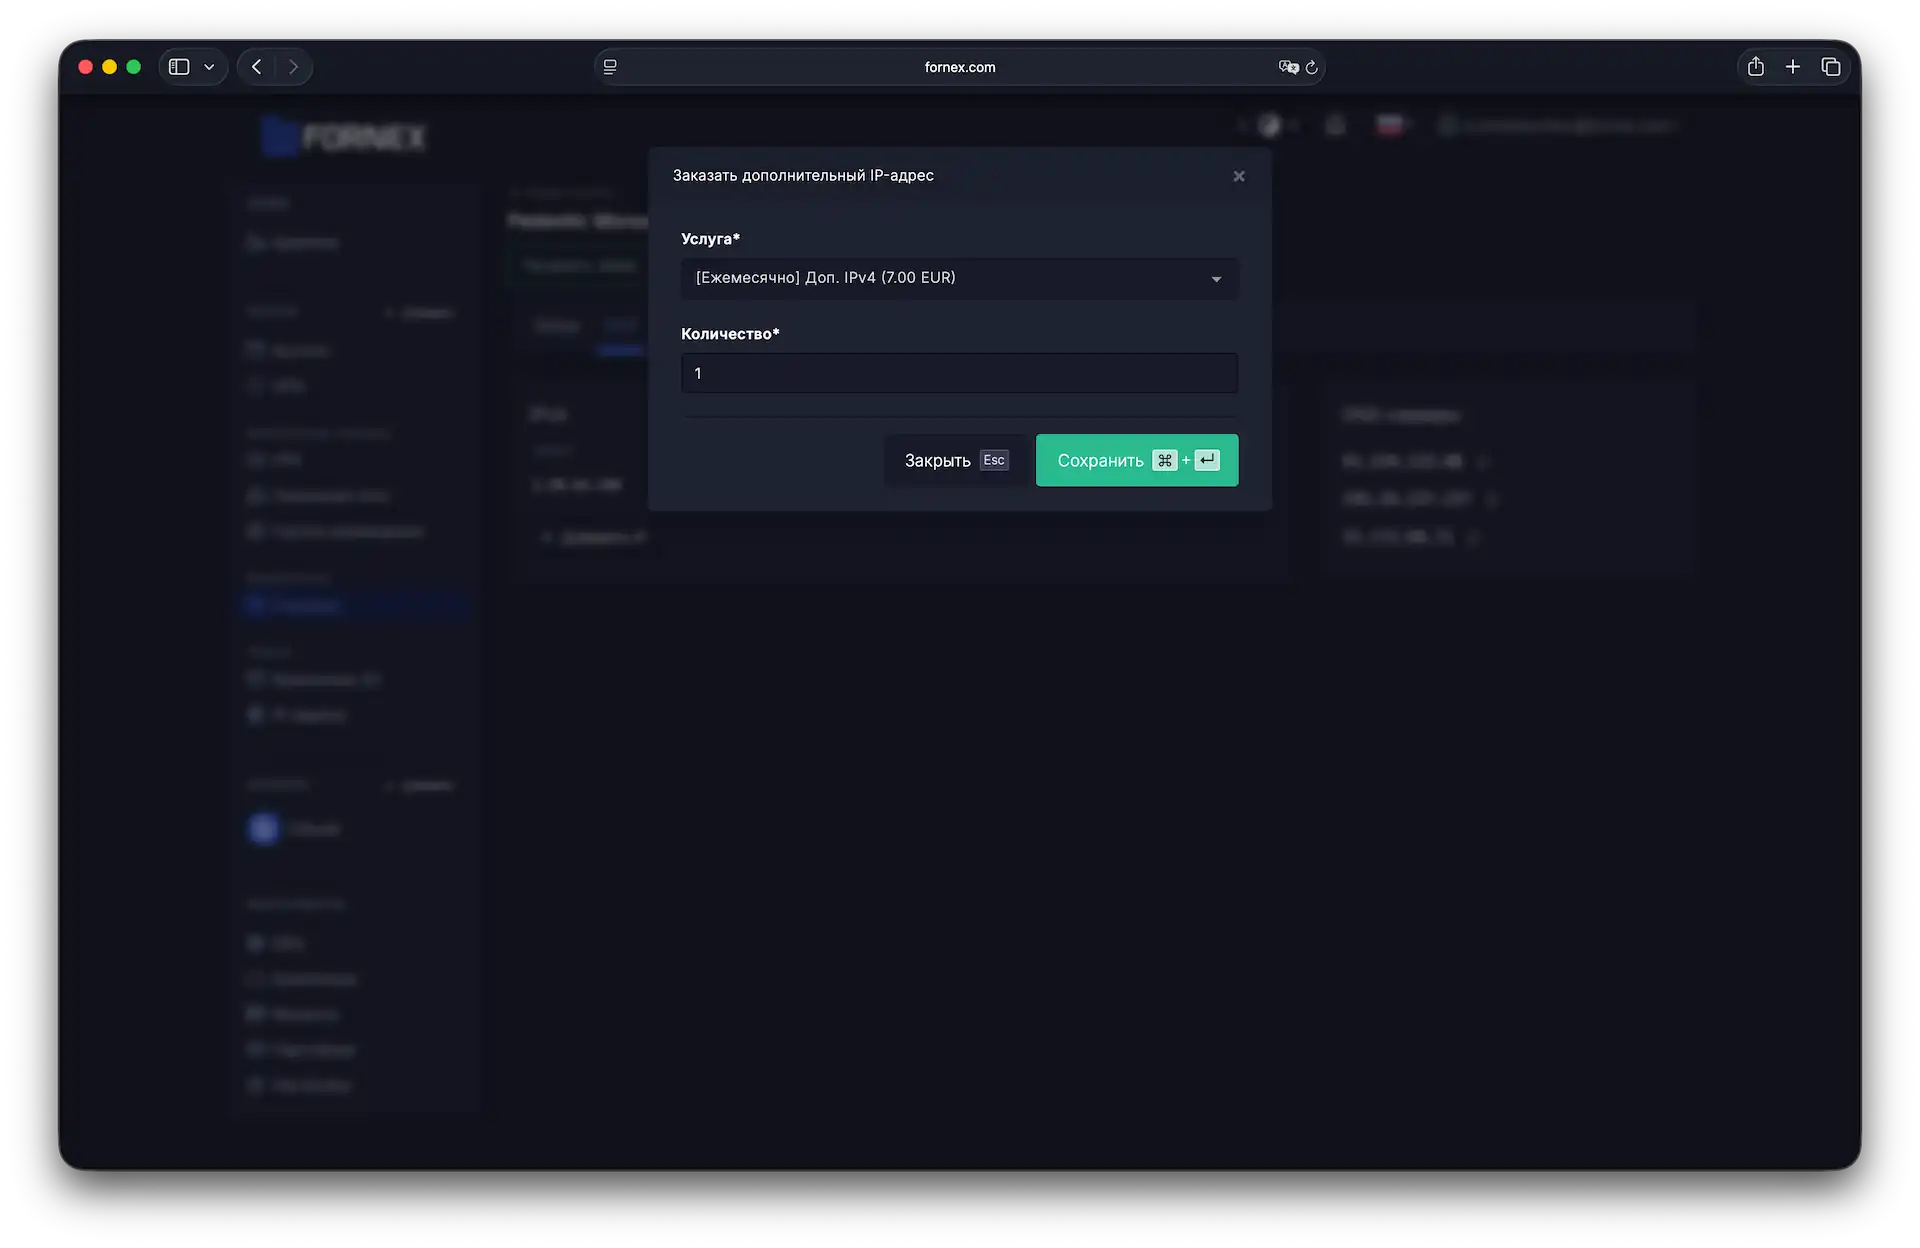
Task: Toggle the Safari sidebar icon
Action: [179, 67]
